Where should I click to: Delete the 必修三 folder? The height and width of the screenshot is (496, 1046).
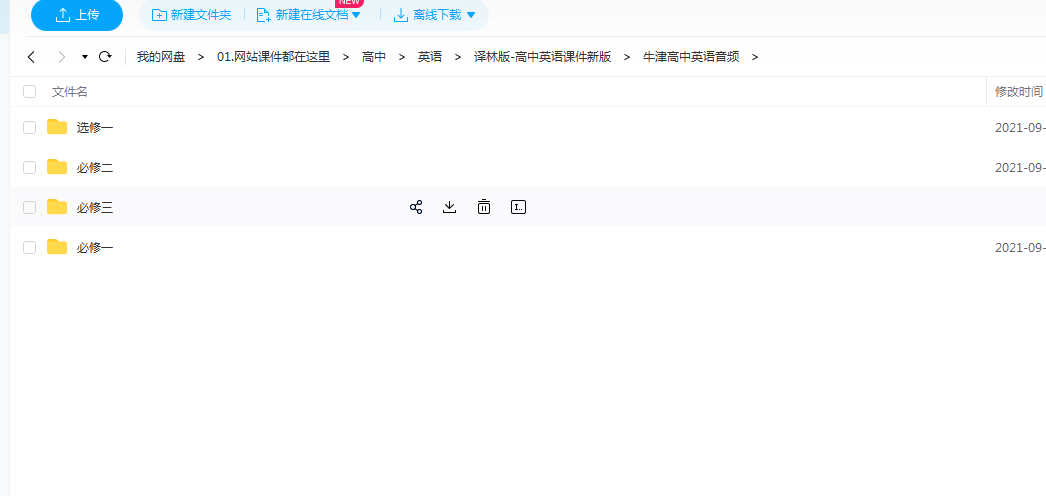click(x=484, y=207)
